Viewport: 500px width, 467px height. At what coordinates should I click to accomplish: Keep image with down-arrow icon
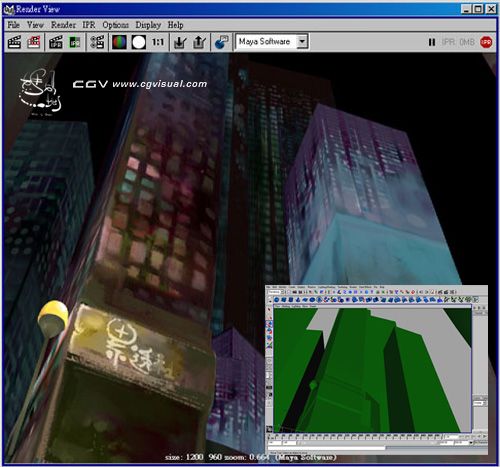point(180,42)
